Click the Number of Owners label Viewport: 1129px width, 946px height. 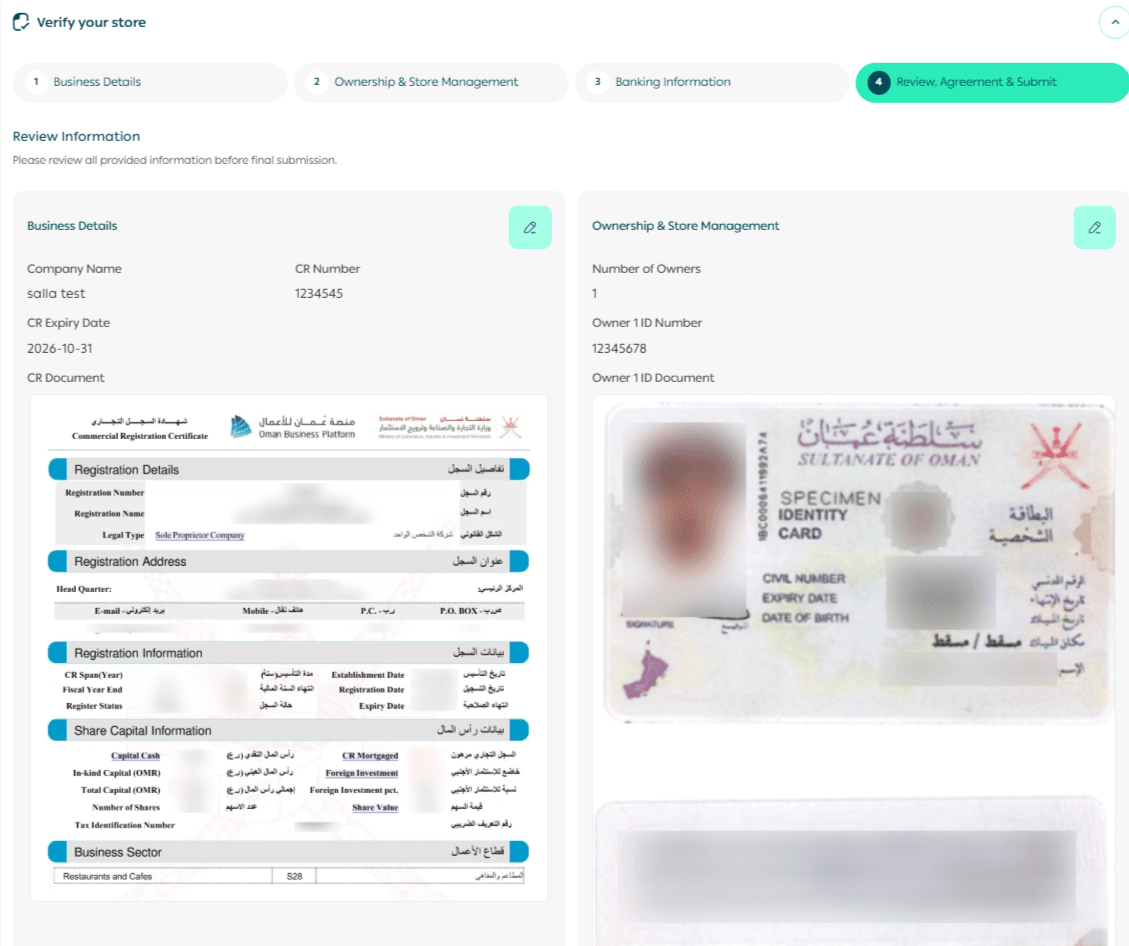pyautogui.click(x=646, y=269)
